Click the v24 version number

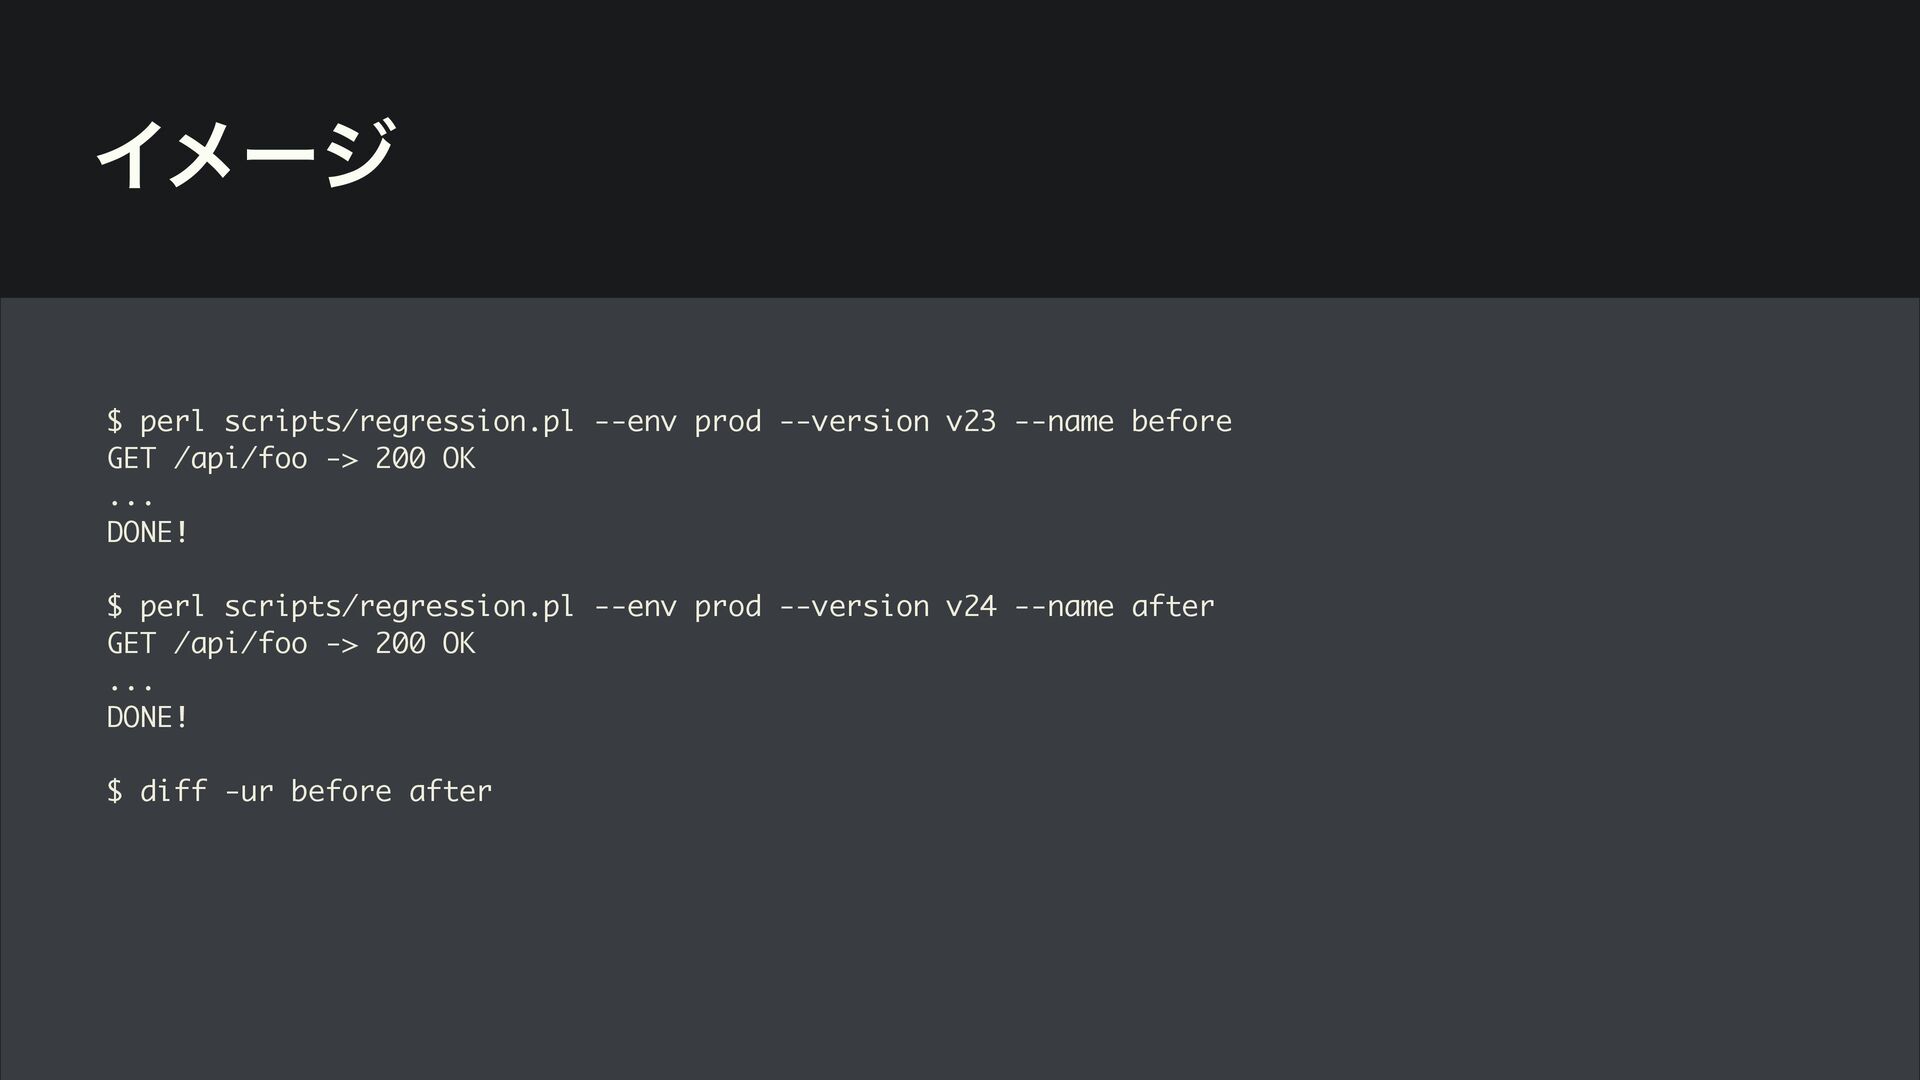[x=971, y=606]
